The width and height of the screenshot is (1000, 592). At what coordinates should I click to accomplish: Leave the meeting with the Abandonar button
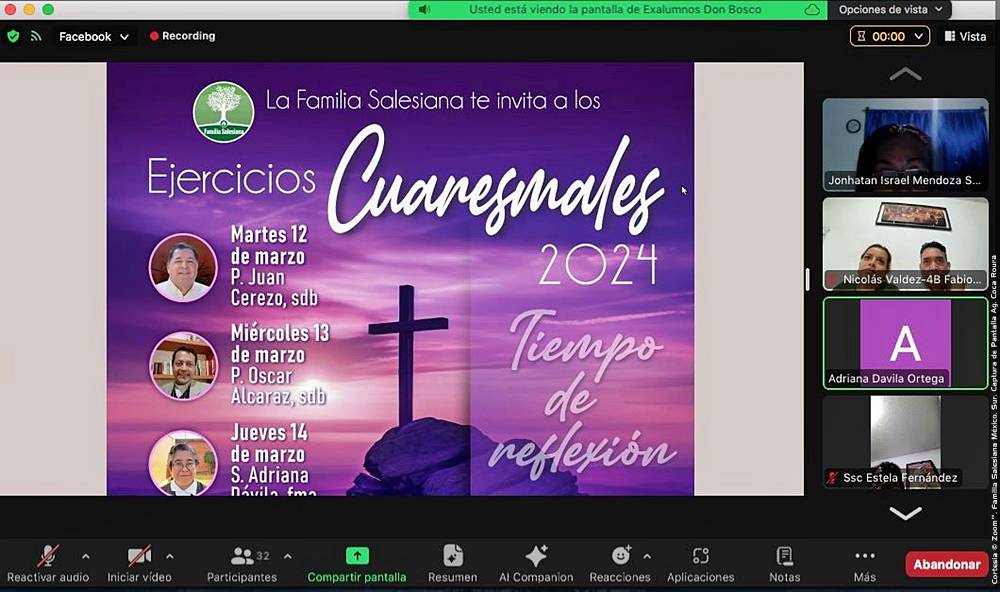coord(946,564)
